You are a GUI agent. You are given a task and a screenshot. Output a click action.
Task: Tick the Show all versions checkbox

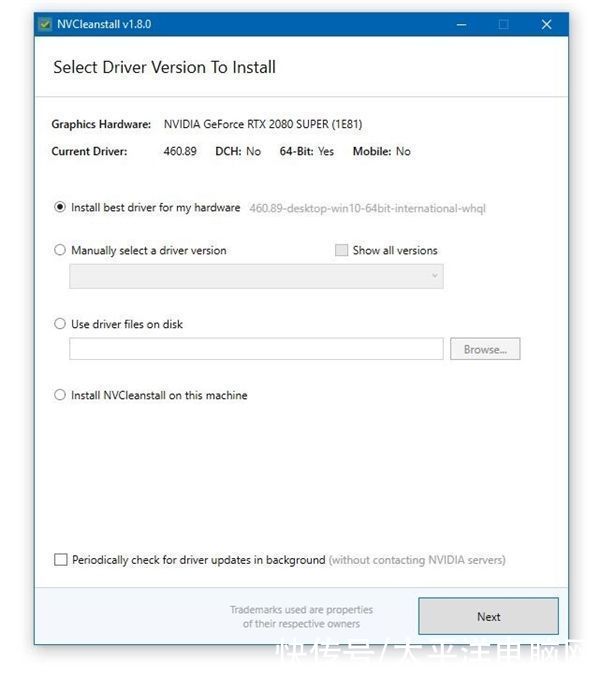click(341, 250)
